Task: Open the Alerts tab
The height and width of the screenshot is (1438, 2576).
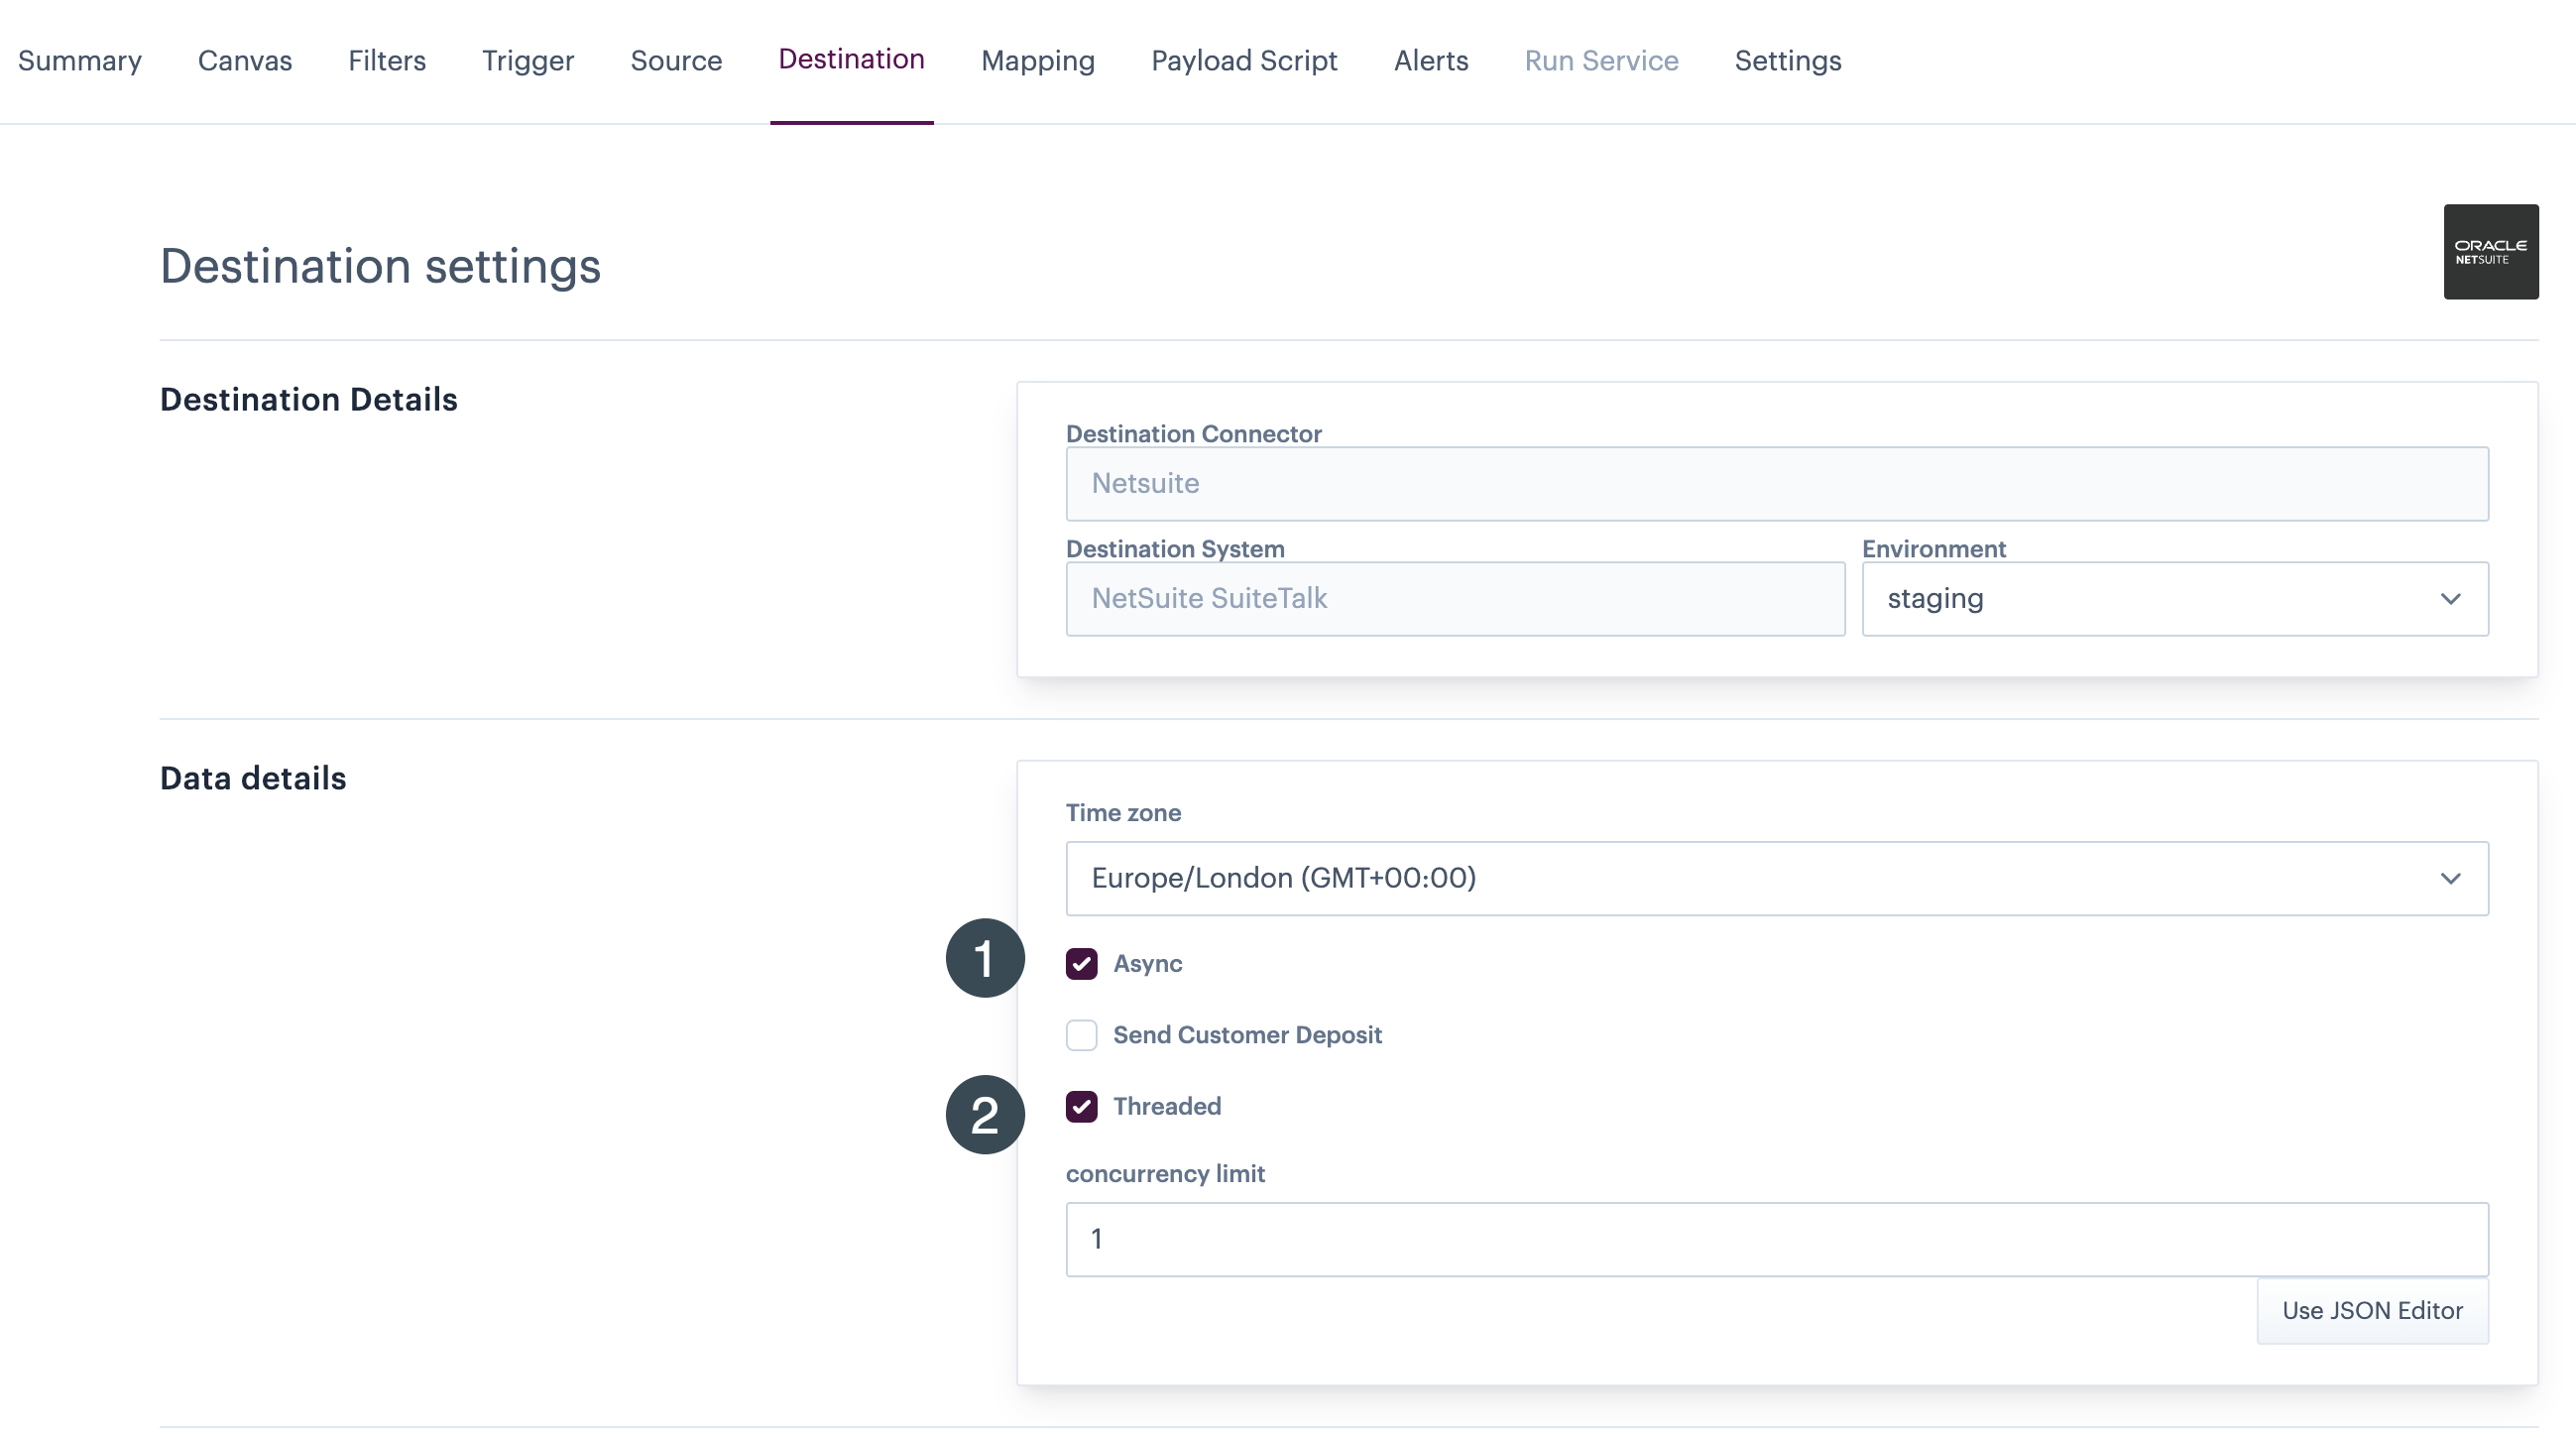Action: [1430, 61]
